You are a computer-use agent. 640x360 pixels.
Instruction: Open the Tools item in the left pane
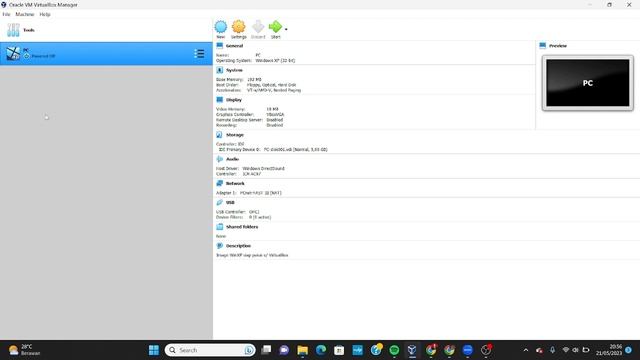[106, 30]
